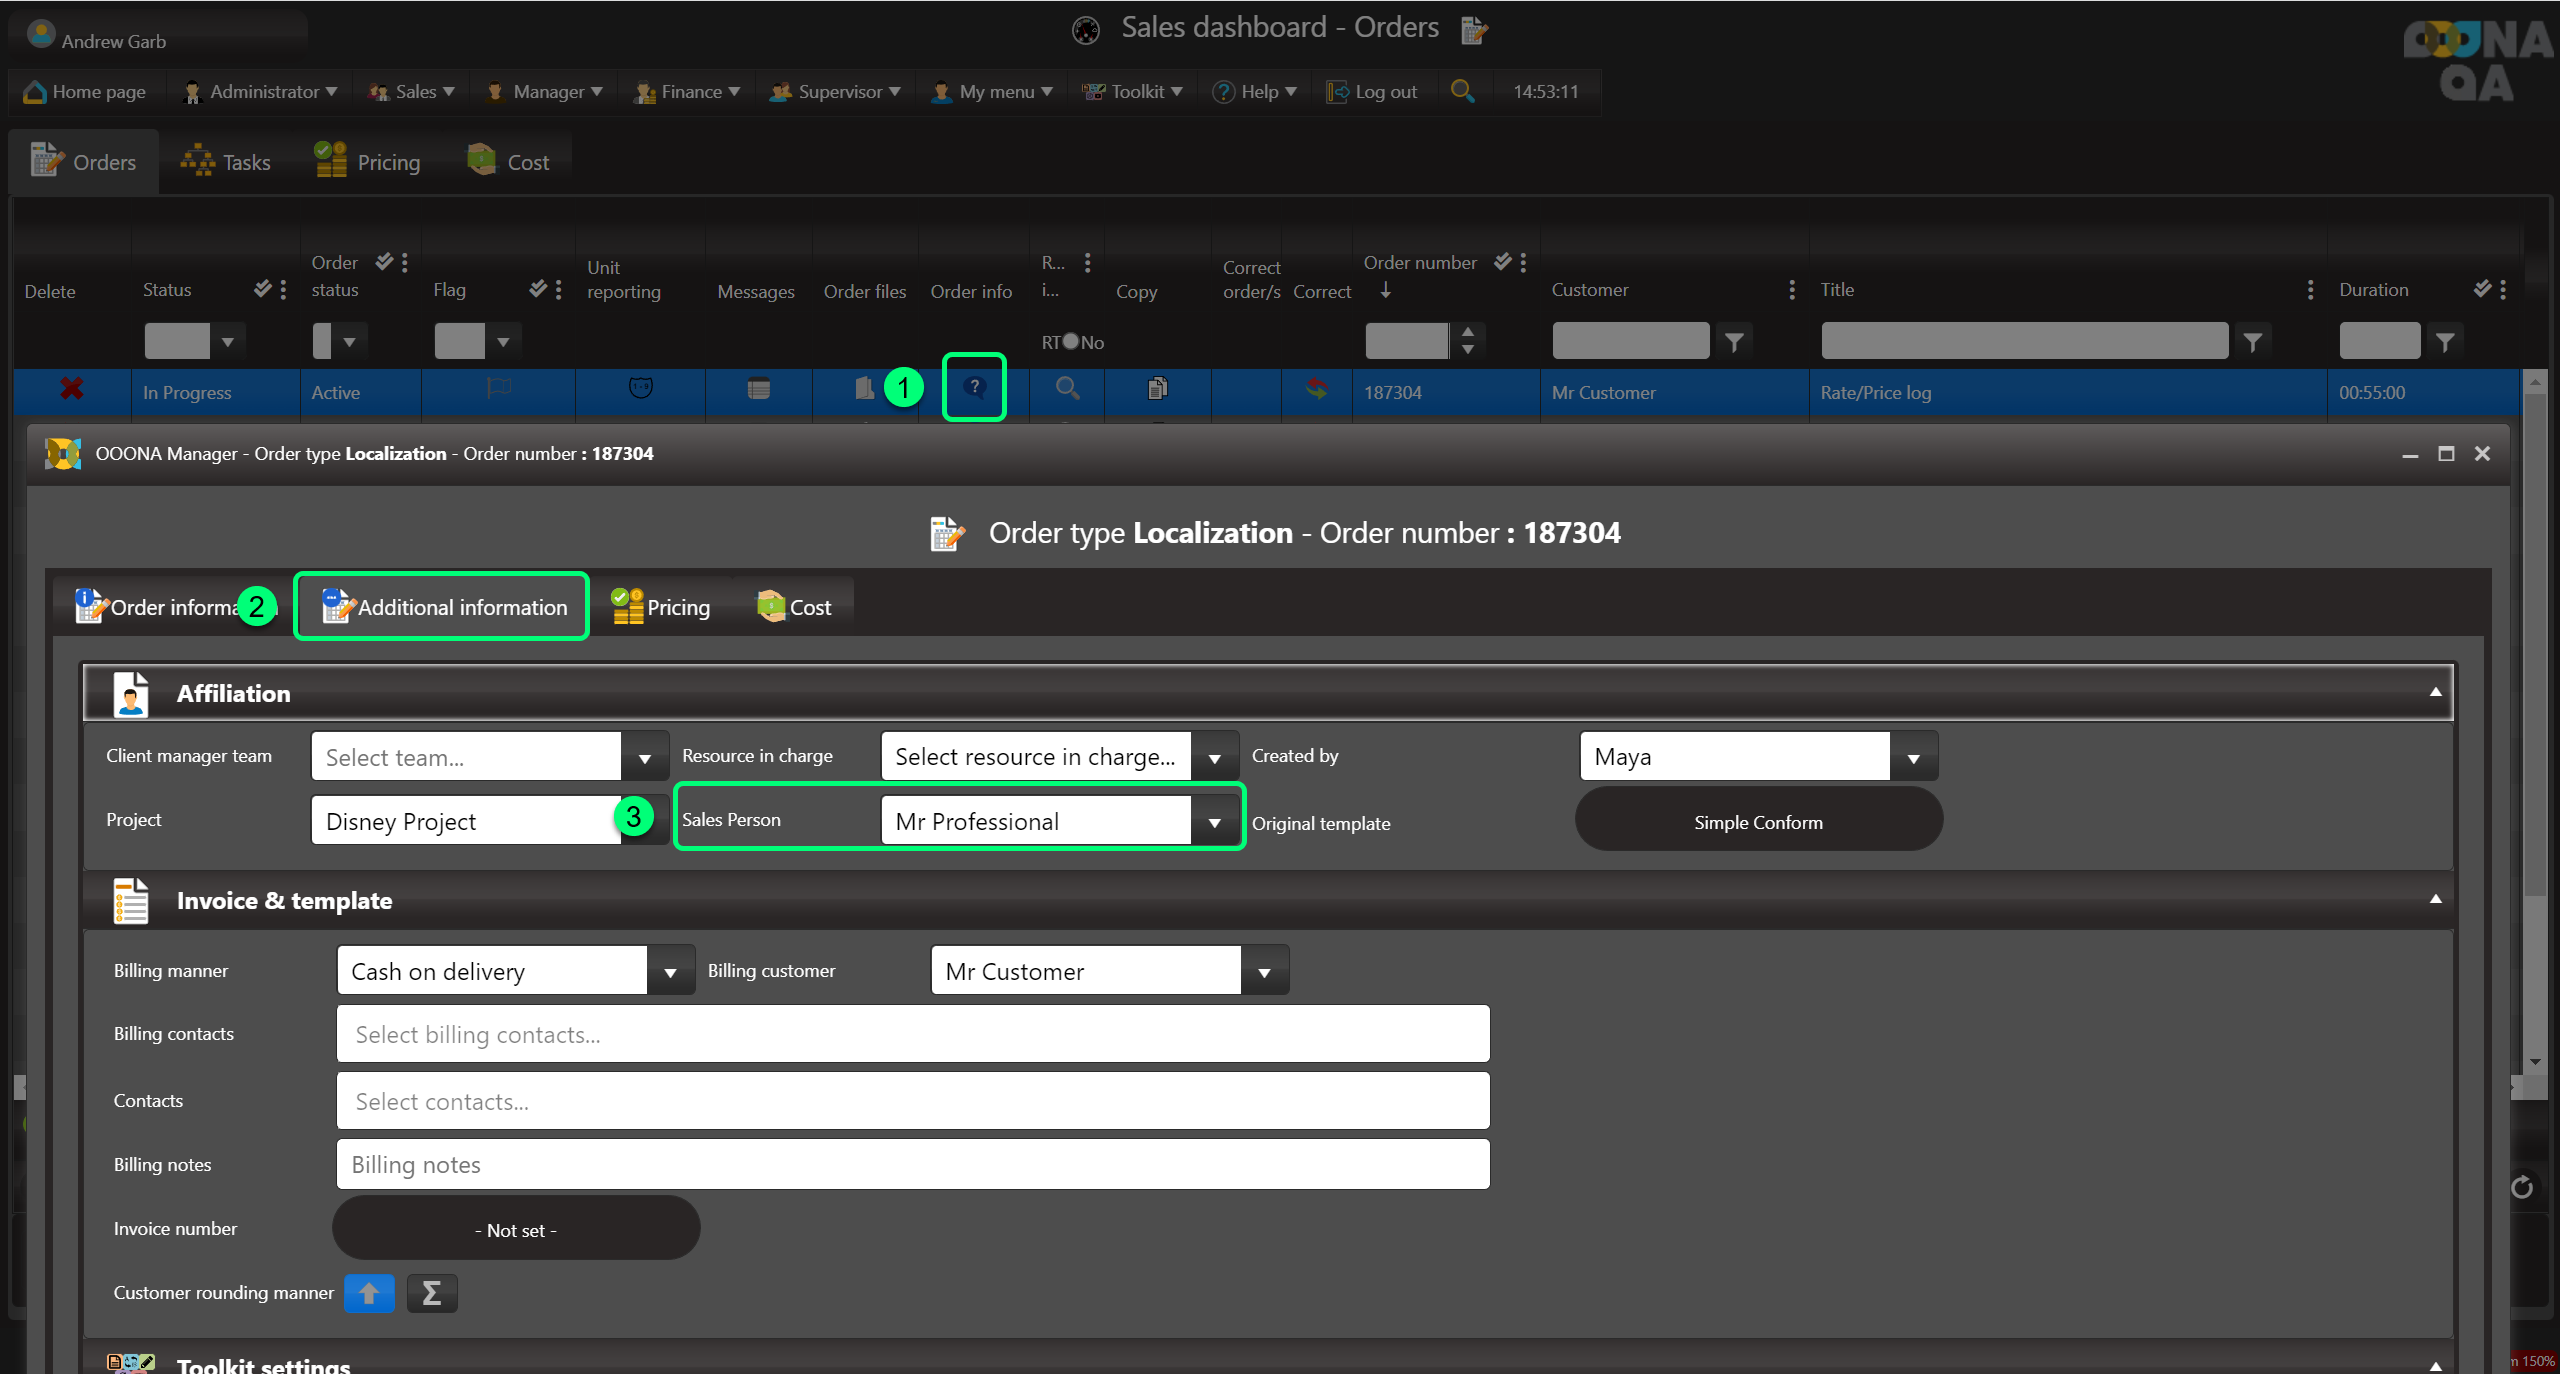Open the Sales Person dropdown
This screenshot has width=2560, height=1374.
pyautogui.click(x=1214, y=822)
